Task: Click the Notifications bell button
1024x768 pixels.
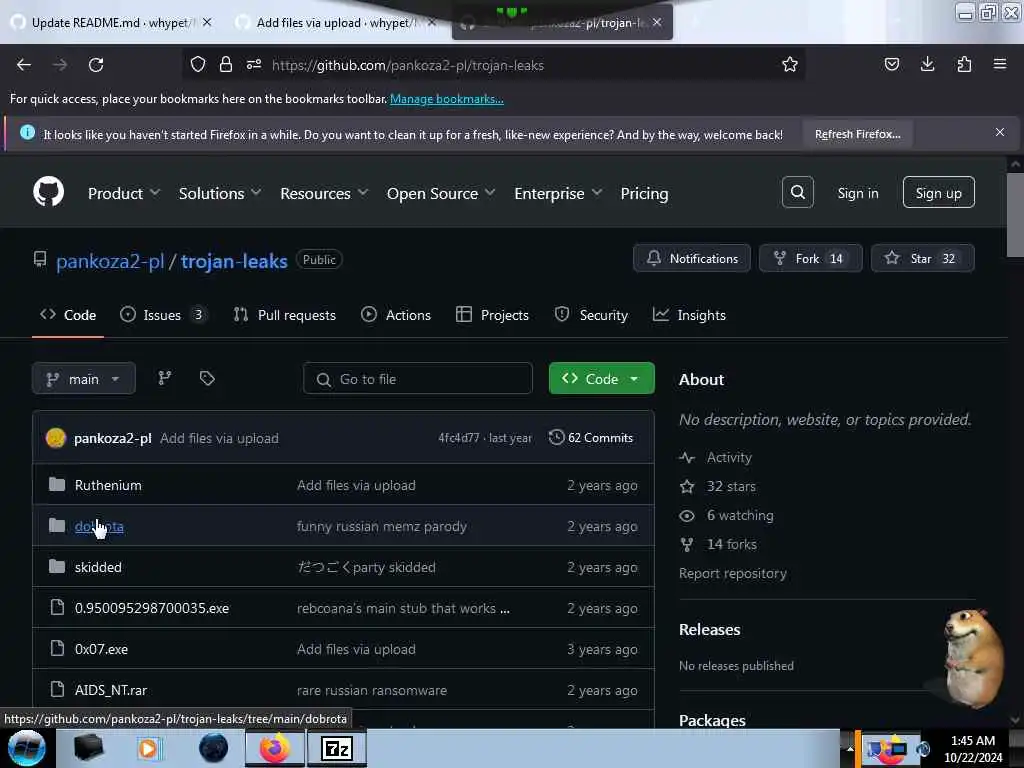Action: 692,258
